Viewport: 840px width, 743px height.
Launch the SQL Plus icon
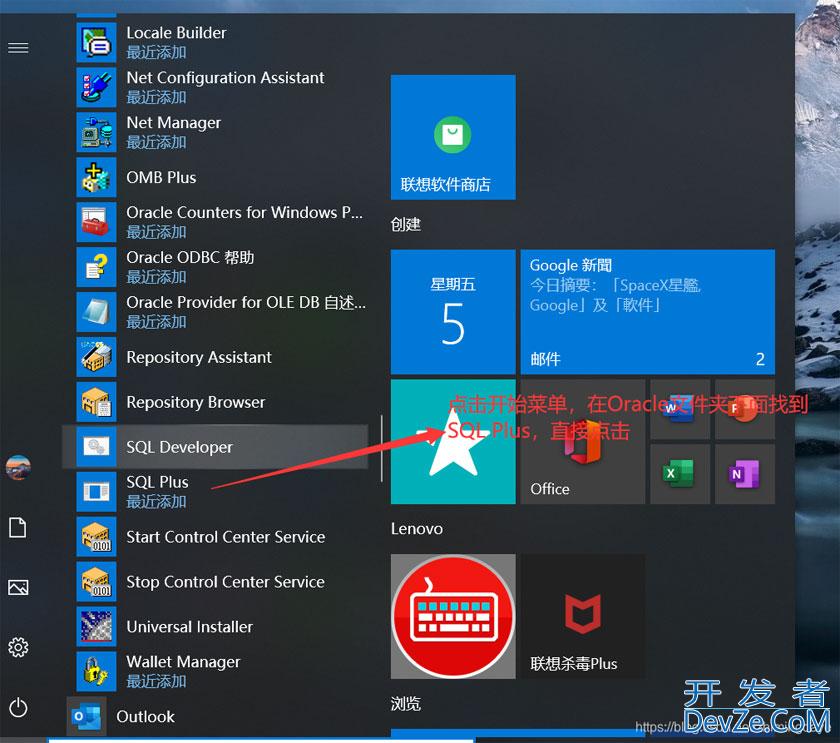click(96, 492)
